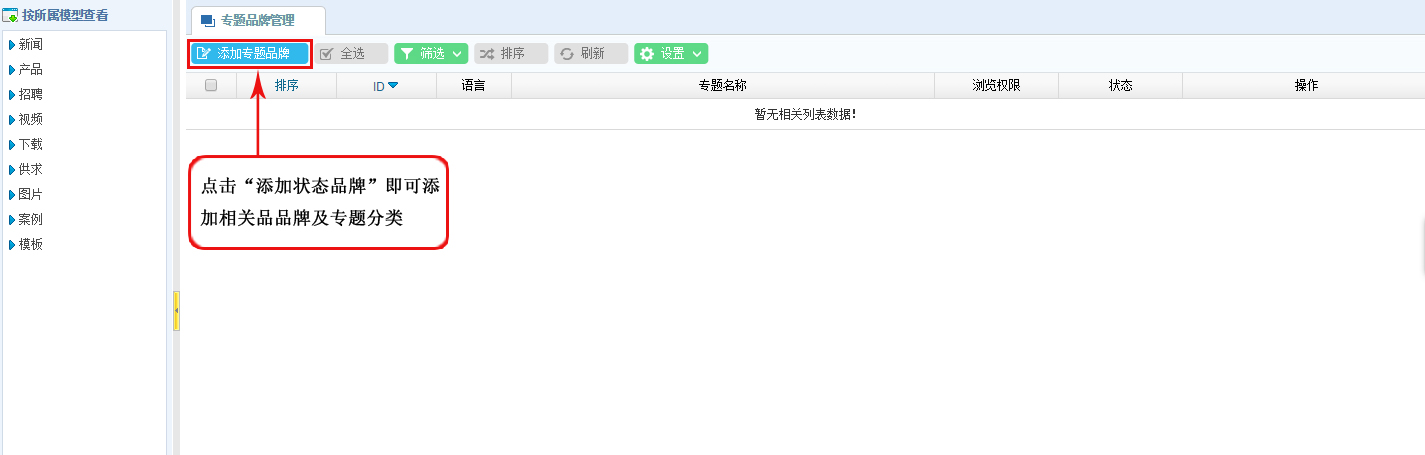Click the 暂无相关列表数据 empty message
This screenshot has height=455, width=1425.
click(805, 114)
